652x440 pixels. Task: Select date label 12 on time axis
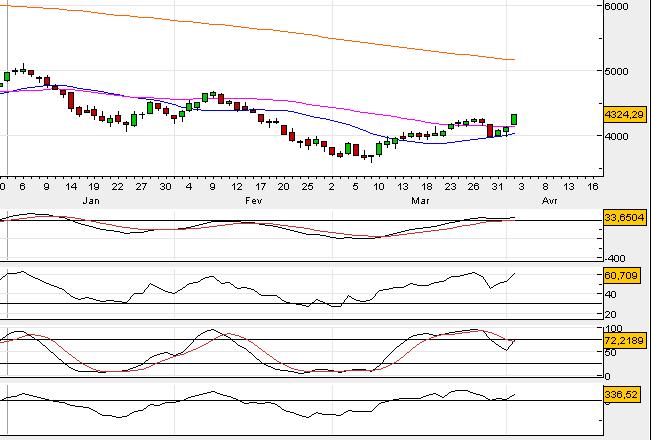coord(237,187)
